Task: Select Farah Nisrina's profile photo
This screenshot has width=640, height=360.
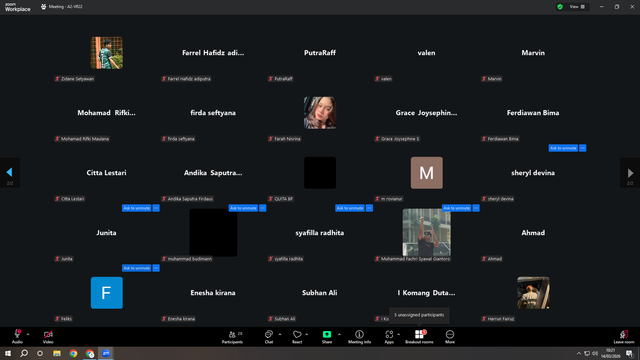Action: point(320,113)
